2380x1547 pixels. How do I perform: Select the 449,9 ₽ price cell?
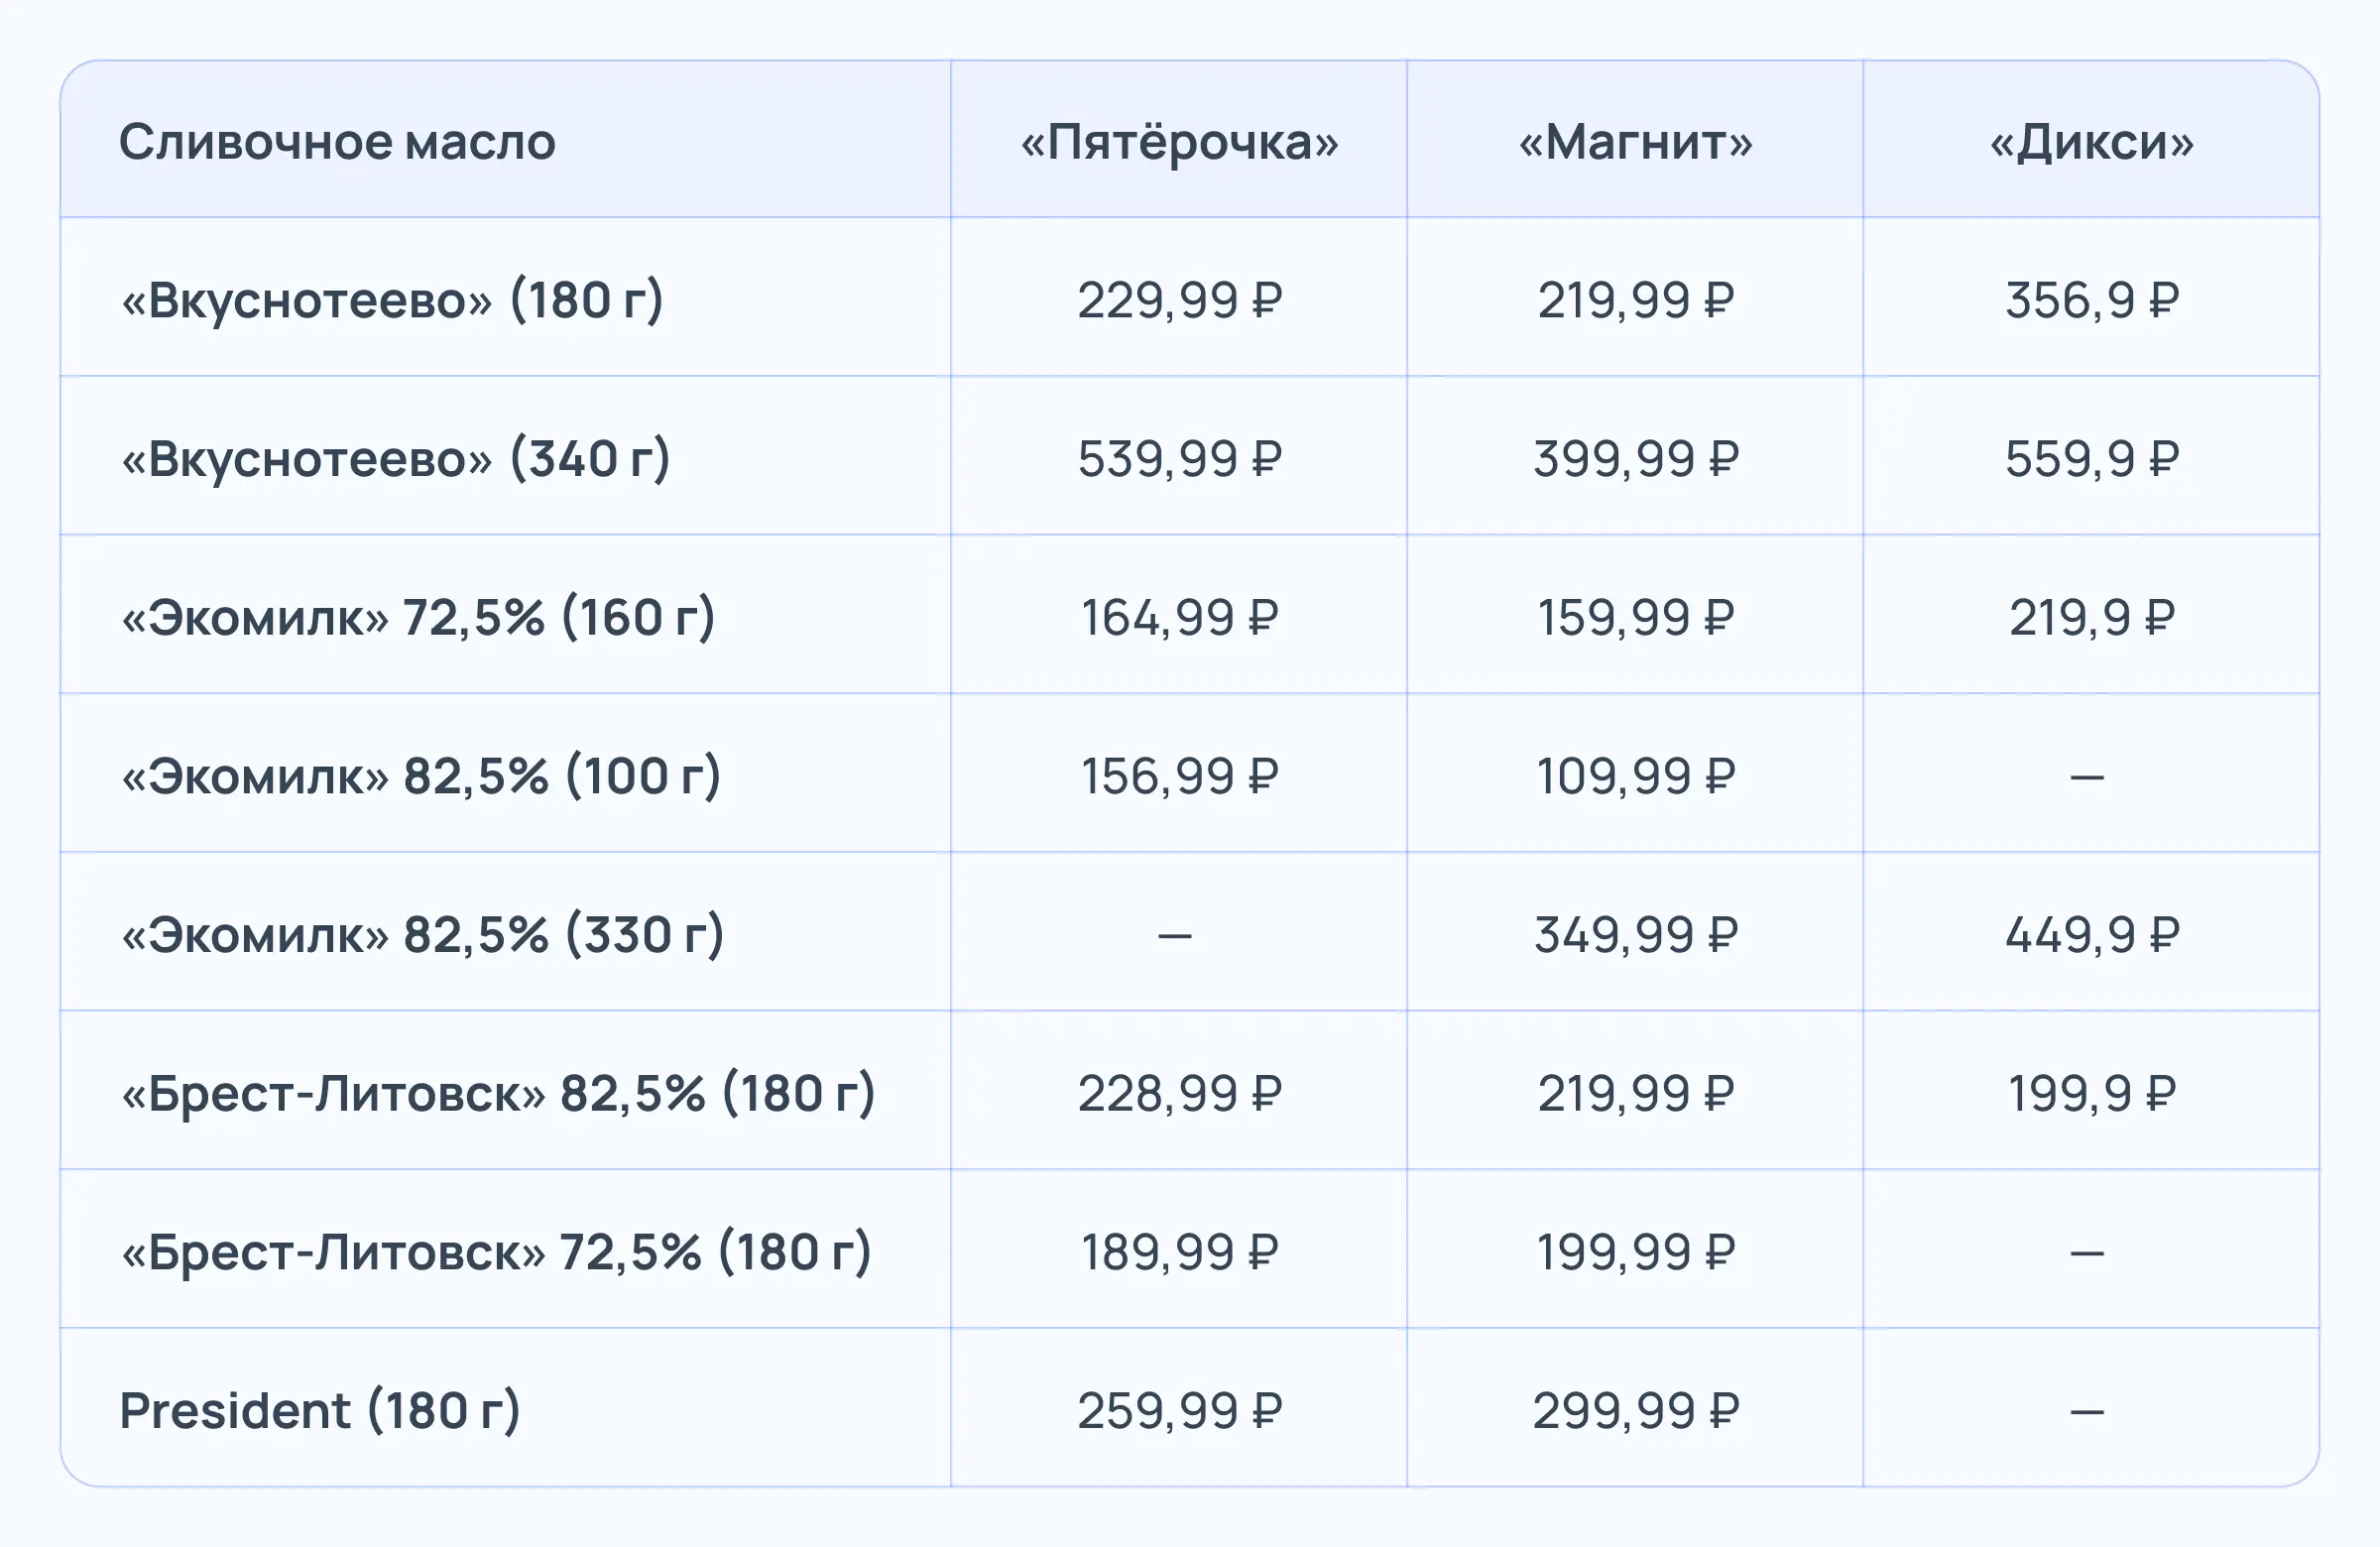pos(2091,935)
